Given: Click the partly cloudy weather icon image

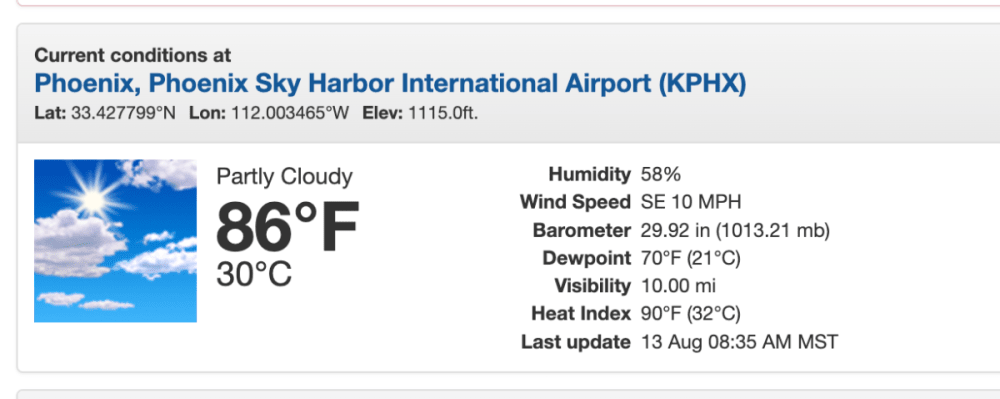Looking at the screenshot, I should 115,241.
